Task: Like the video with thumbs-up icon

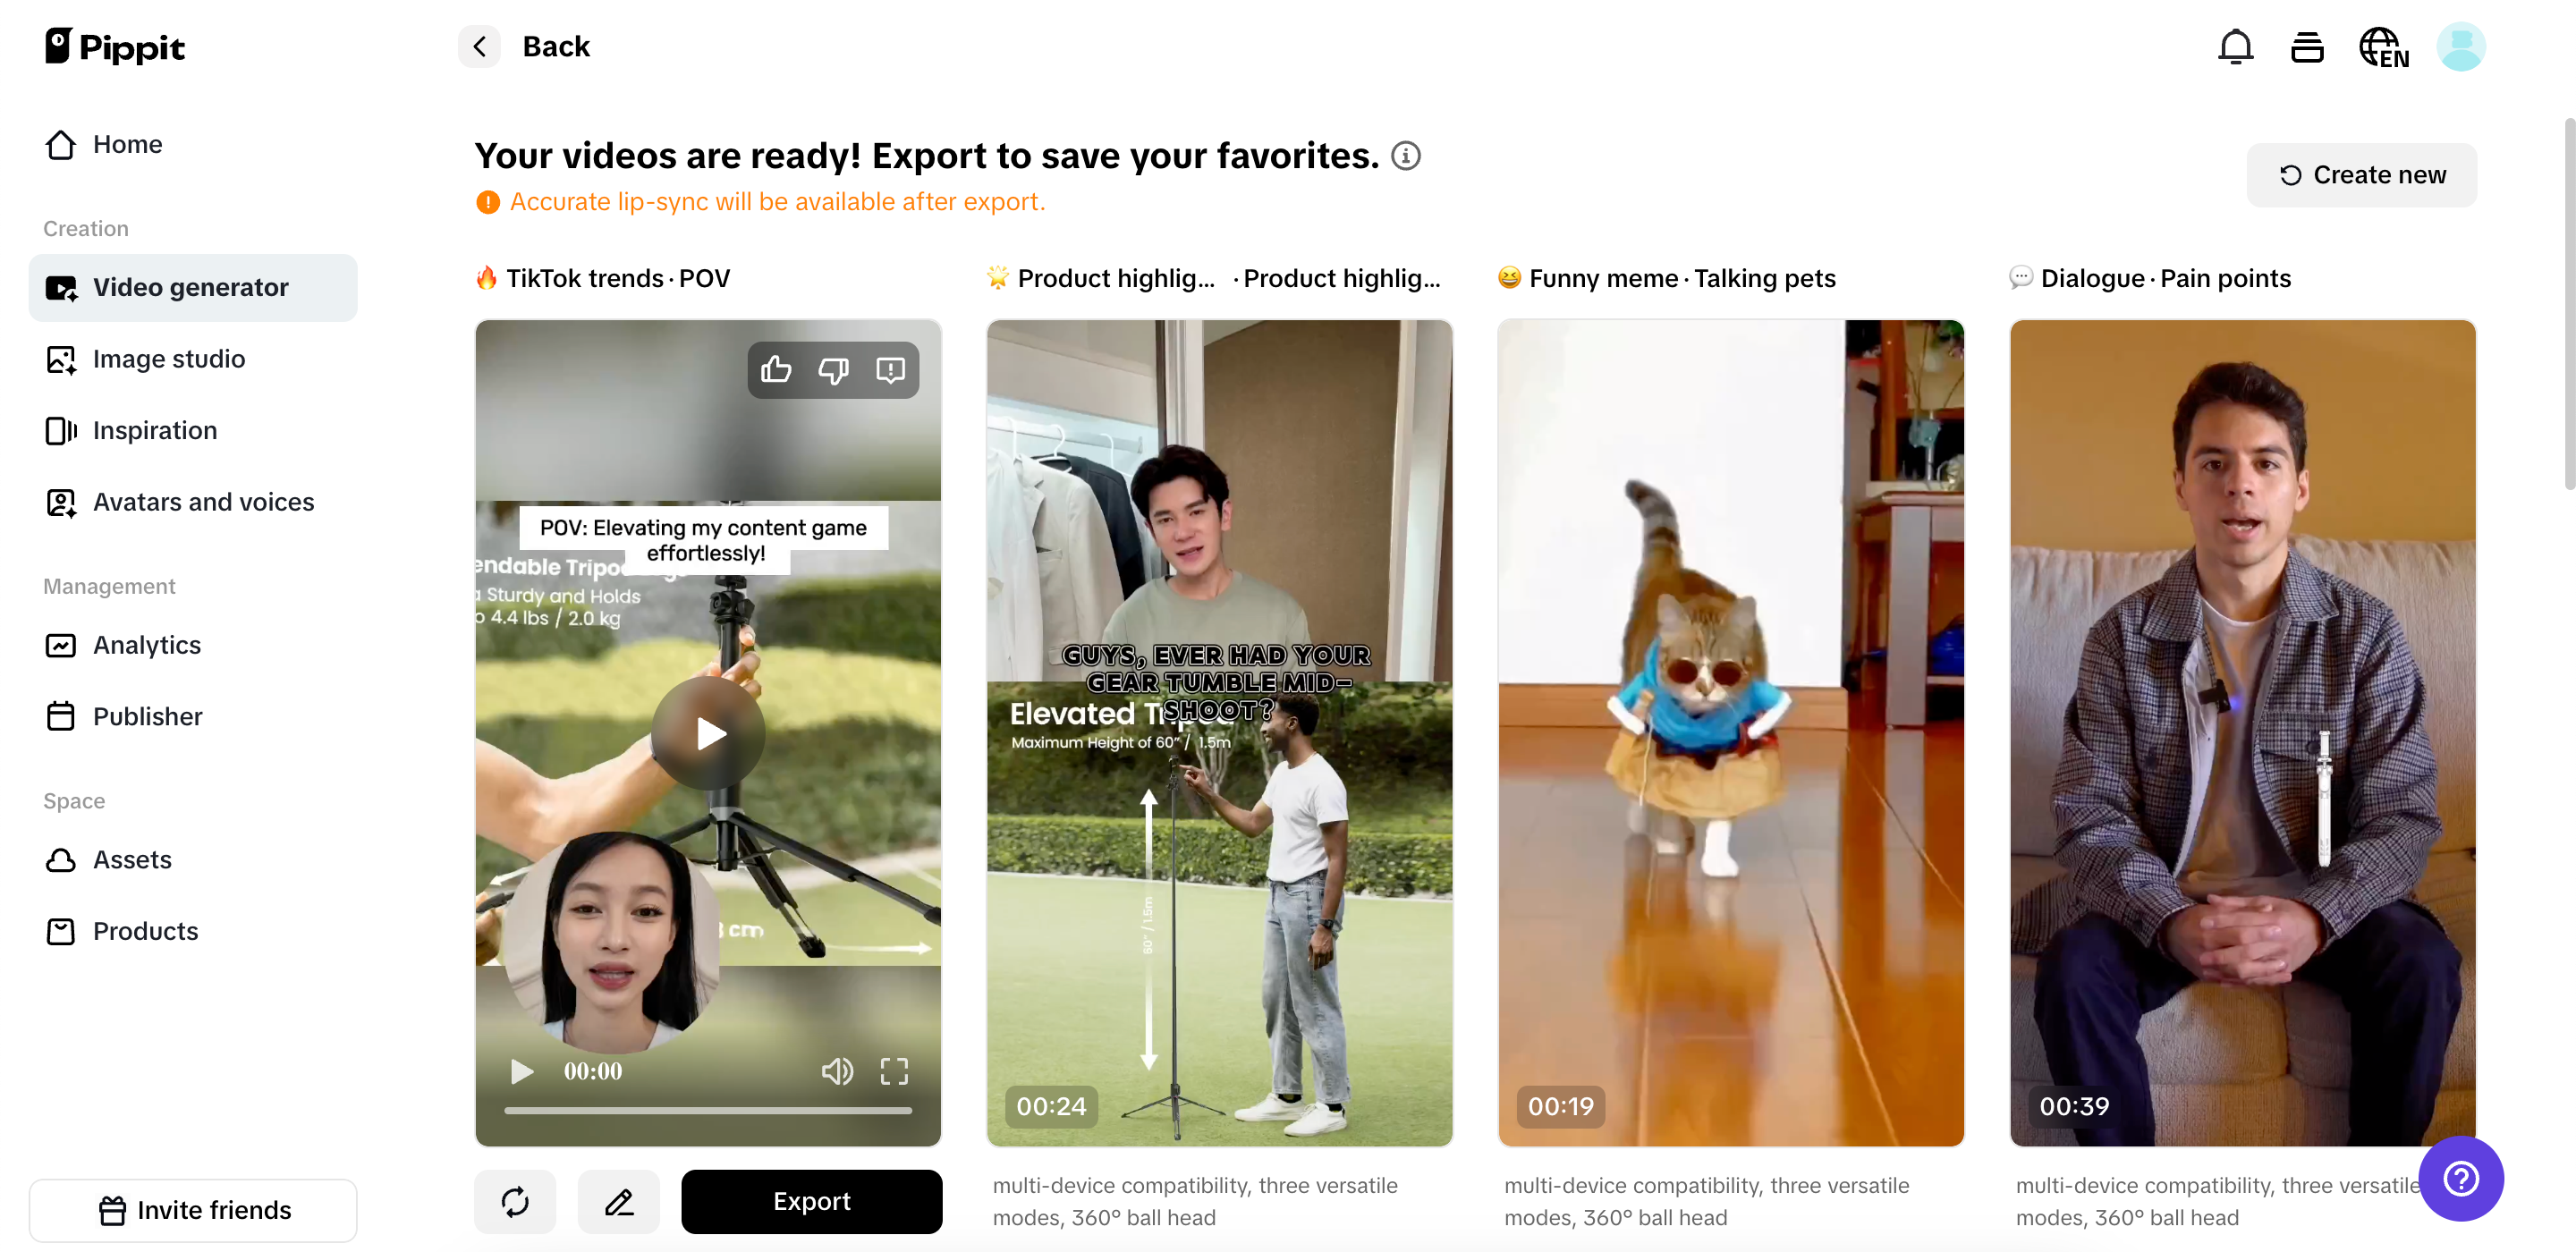Action: tap(776, 370)
